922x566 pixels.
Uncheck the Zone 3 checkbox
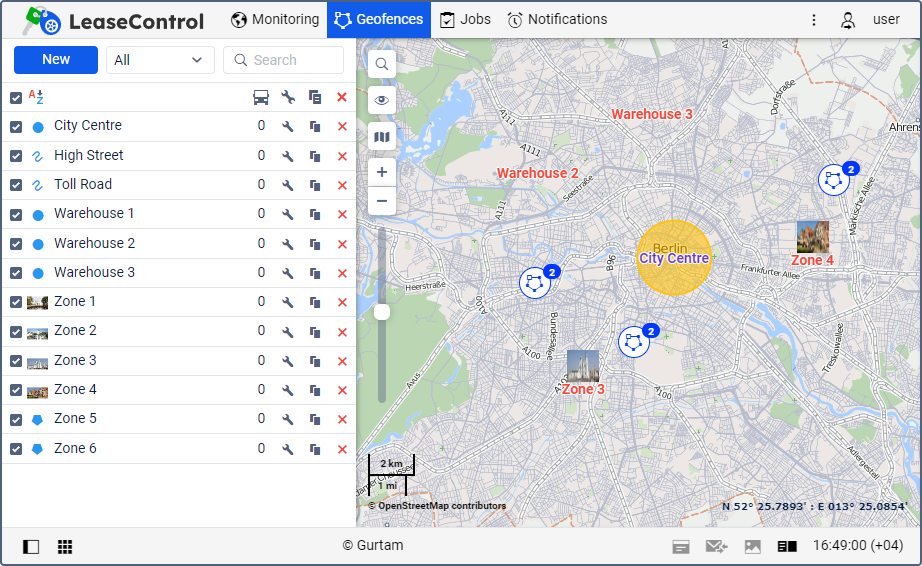tap(16, 361)
